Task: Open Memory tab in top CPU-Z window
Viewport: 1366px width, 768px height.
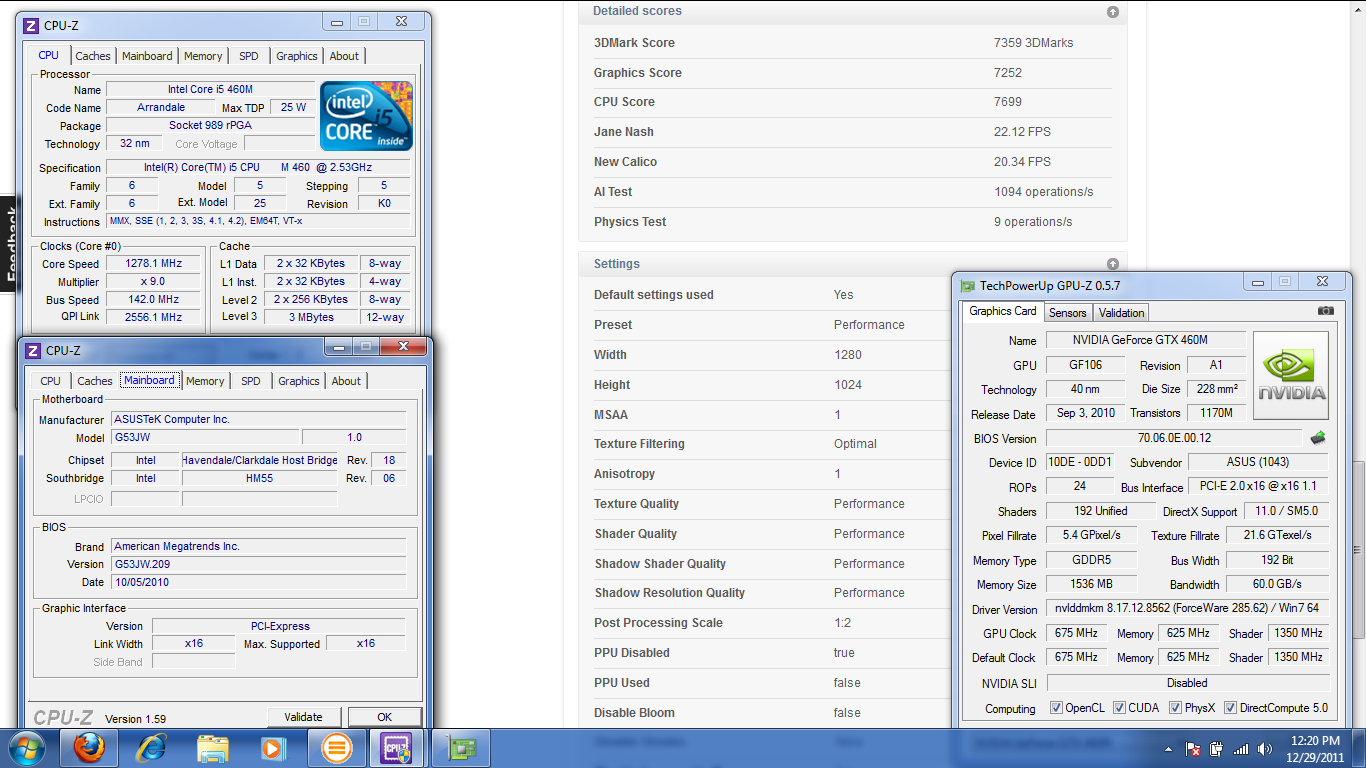Action: 203,56
